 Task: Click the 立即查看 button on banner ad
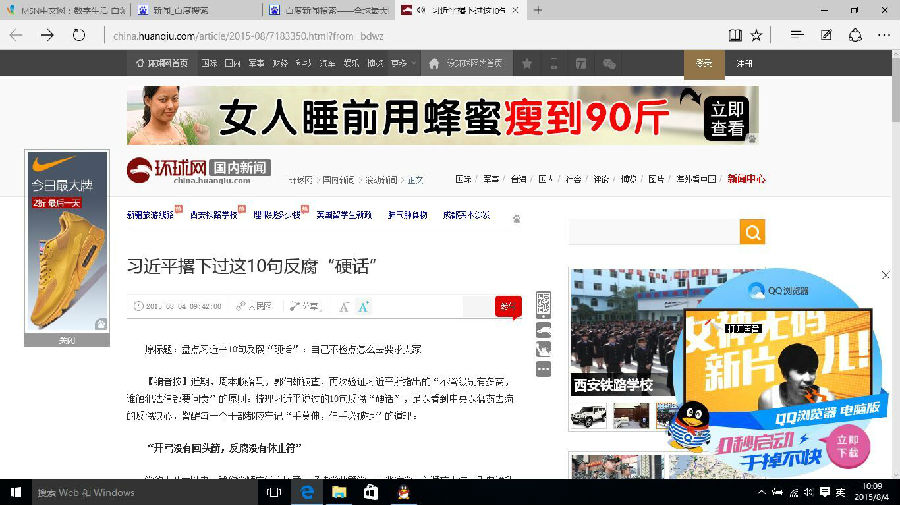point(727,117)
